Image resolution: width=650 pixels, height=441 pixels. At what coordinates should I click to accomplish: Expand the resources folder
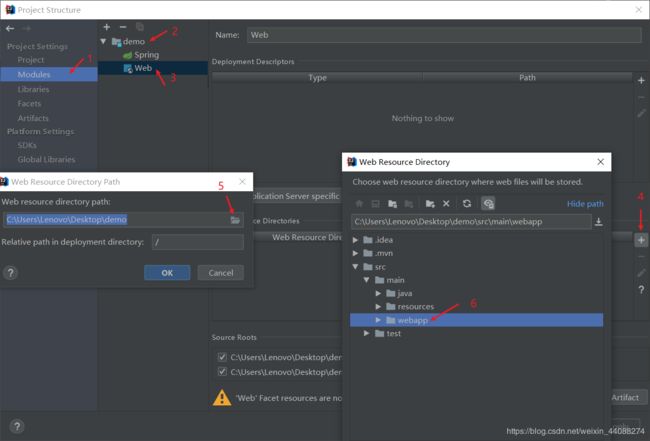point(378,307)
